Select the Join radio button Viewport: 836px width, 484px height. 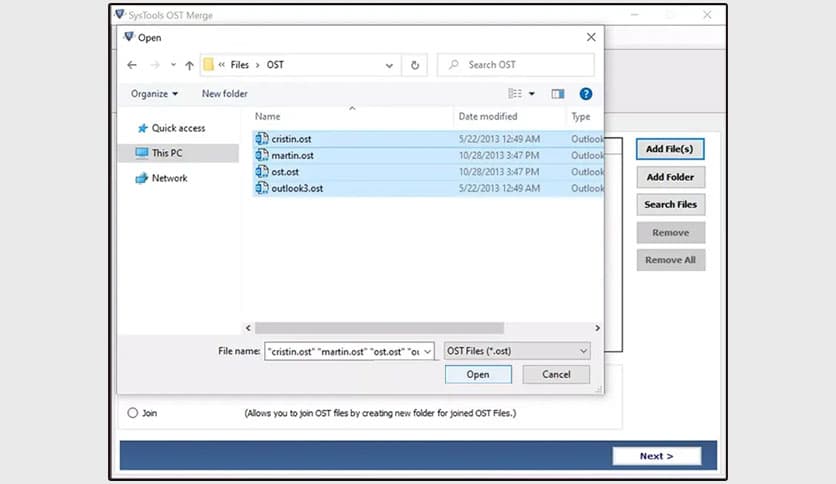coord(133,413)
